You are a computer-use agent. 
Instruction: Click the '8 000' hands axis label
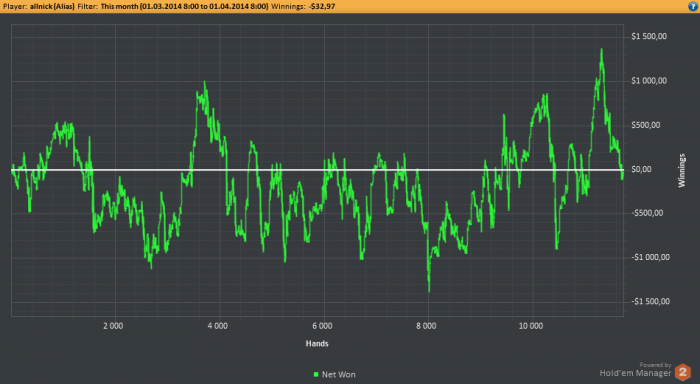click(x=426, y=326)
